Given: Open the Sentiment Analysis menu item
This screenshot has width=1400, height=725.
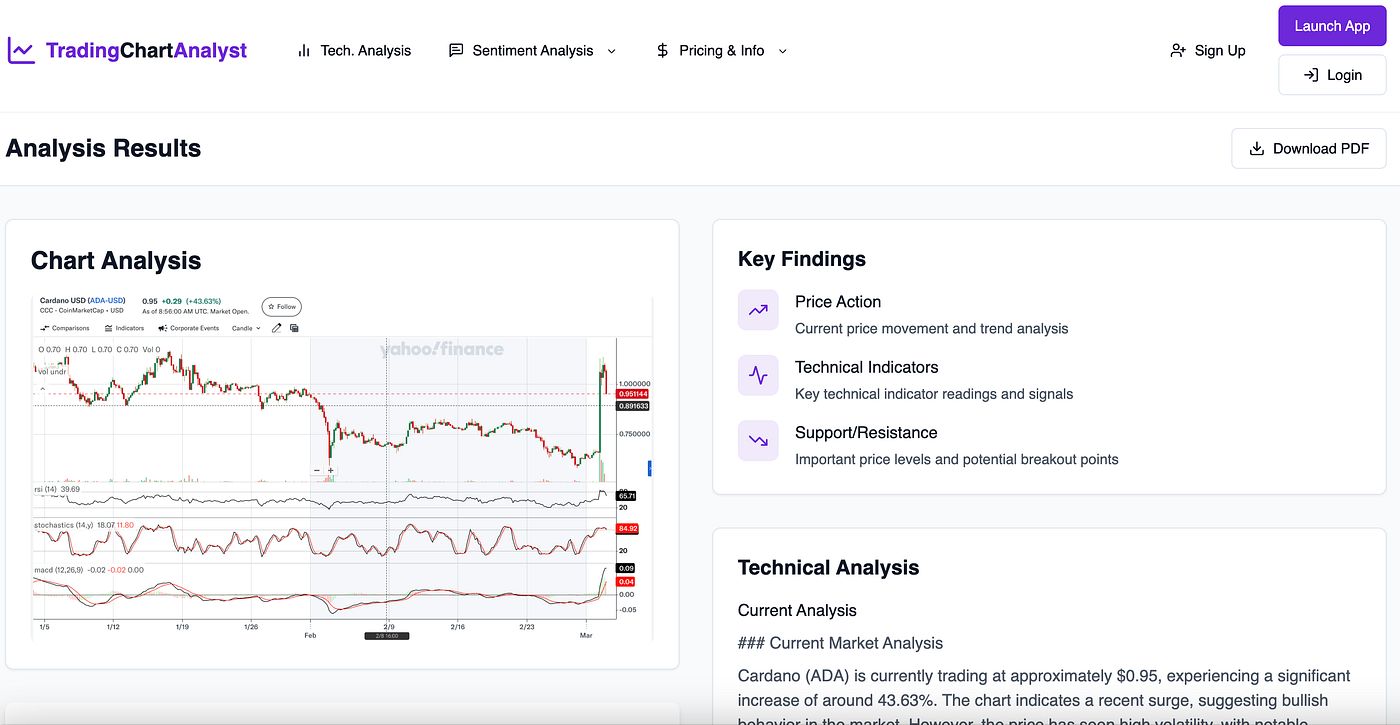Looking at the screenshot, I should coord(532,50).
